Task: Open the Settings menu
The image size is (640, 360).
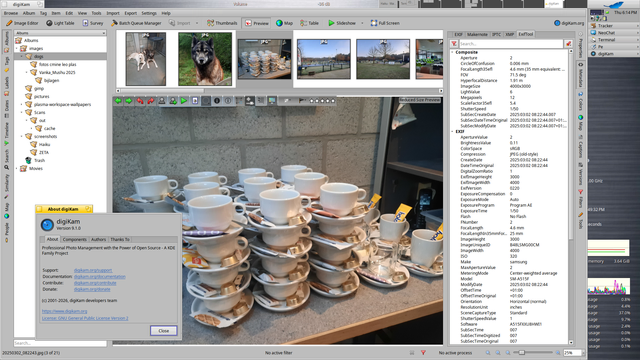Action: [x=149, y=13]
